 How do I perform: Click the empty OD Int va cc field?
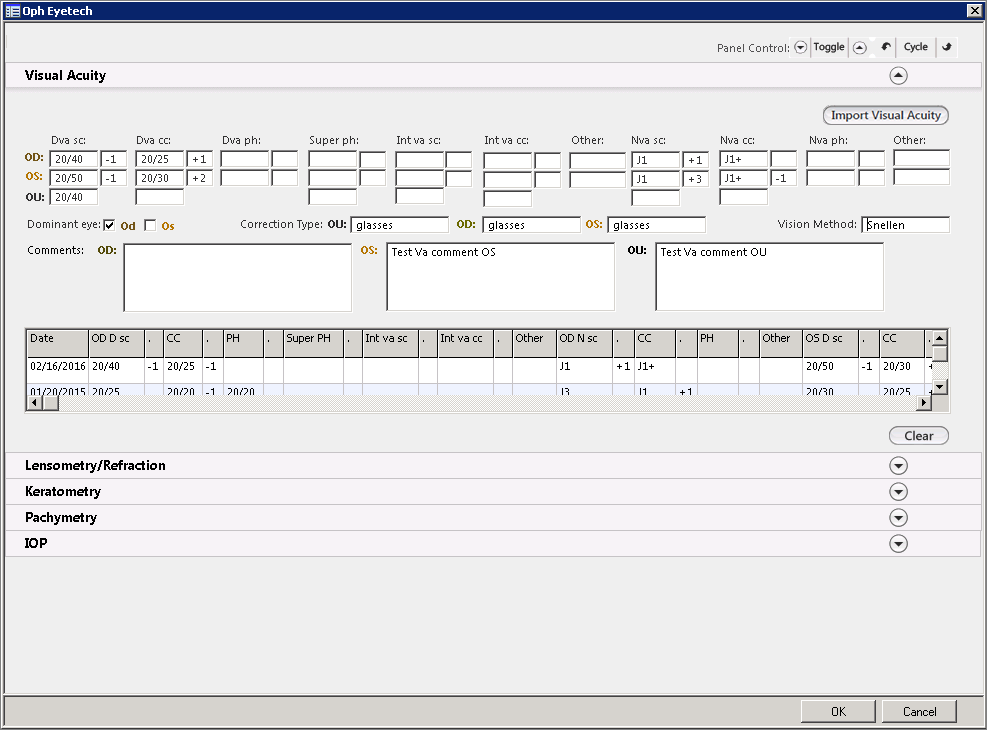pos(507,160)
